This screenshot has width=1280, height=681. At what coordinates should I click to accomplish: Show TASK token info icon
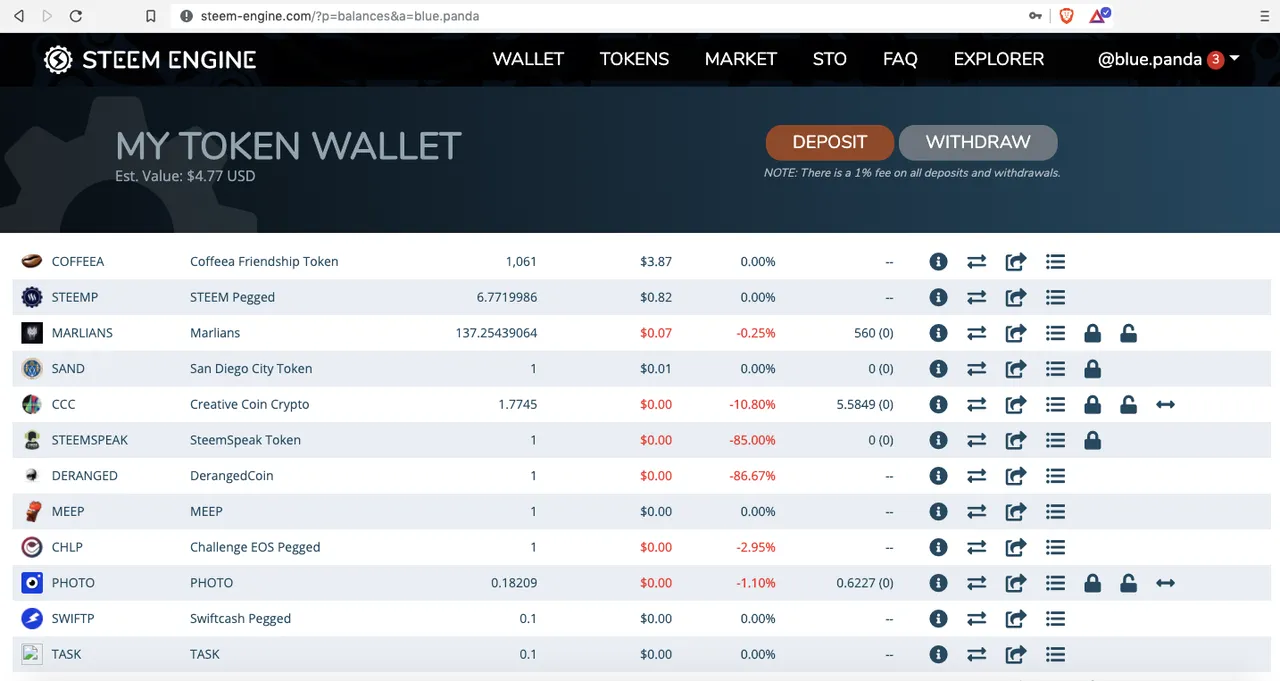pos(938,655)
